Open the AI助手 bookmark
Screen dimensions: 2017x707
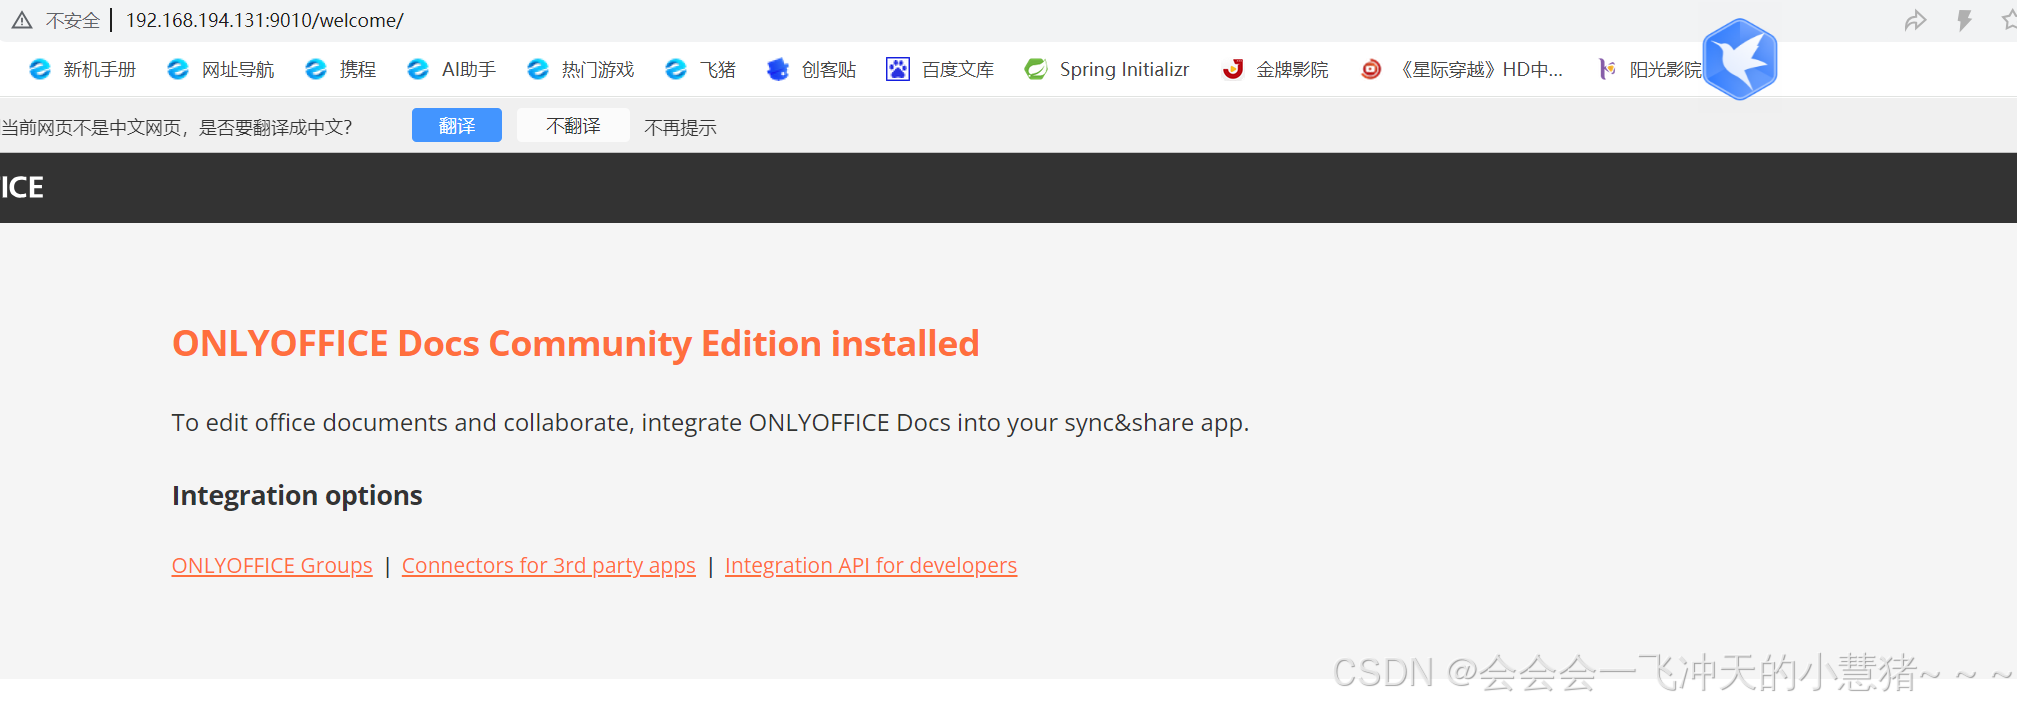click(452, 69)
